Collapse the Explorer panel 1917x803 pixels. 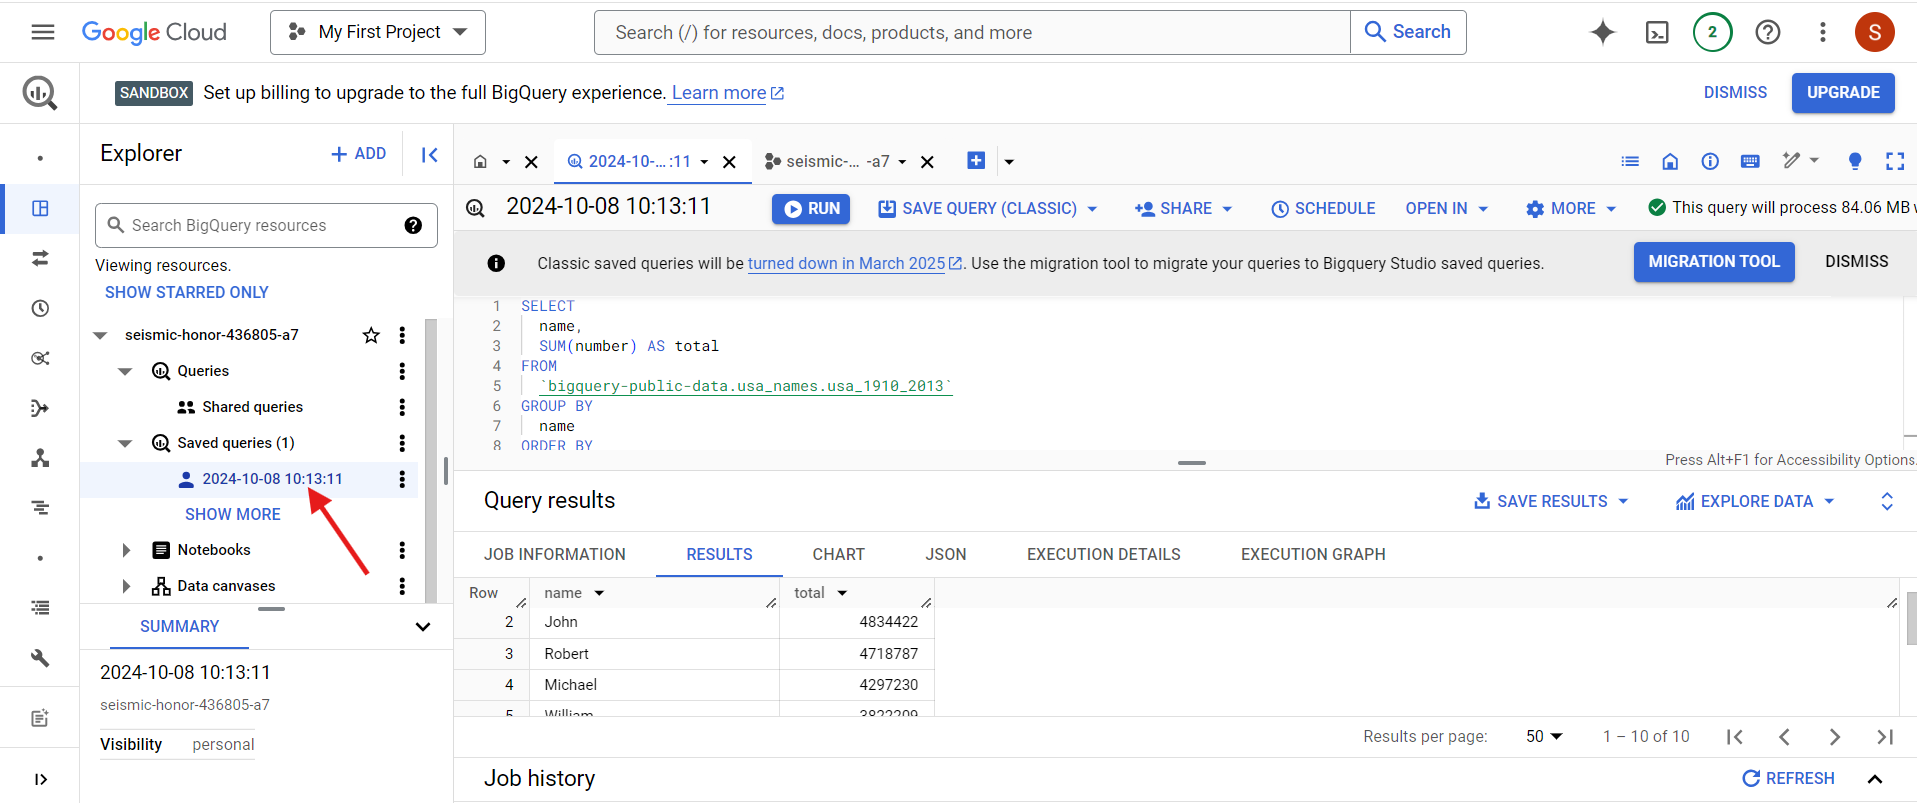click(x=430, y=154)
